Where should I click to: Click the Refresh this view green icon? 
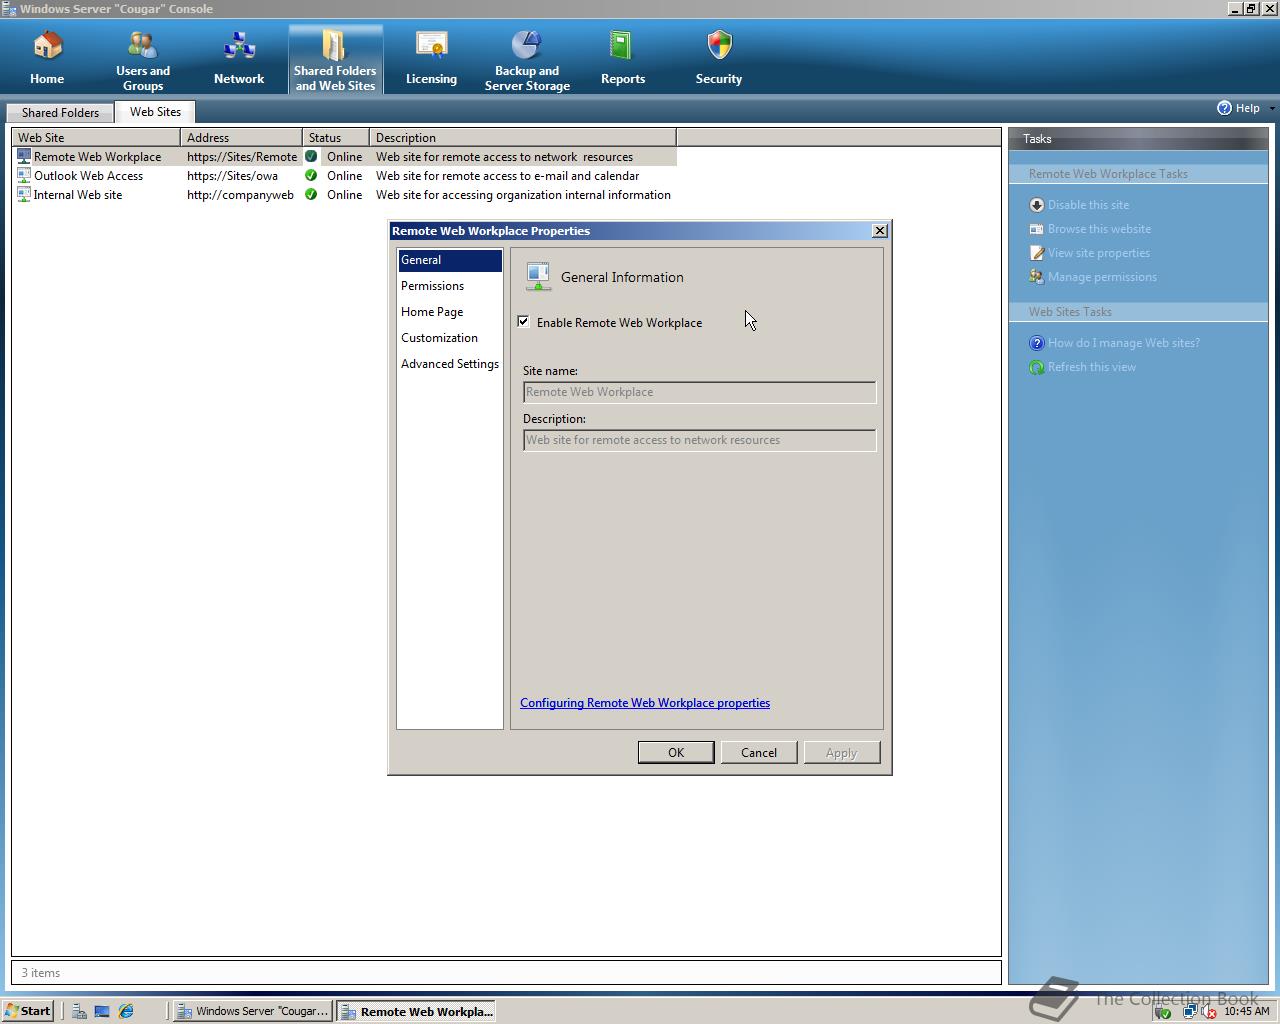point(1037,367)
